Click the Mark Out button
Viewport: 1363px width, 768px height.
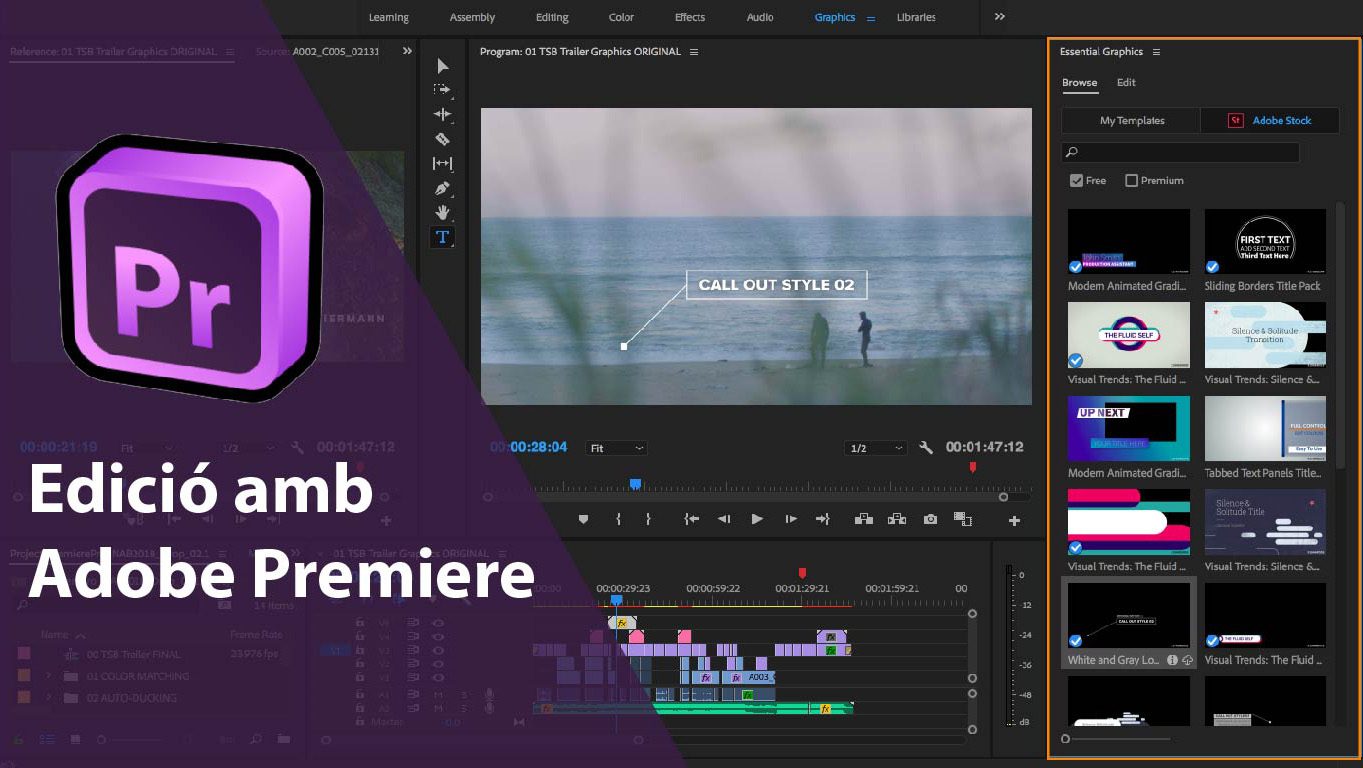tap(648, 519)
